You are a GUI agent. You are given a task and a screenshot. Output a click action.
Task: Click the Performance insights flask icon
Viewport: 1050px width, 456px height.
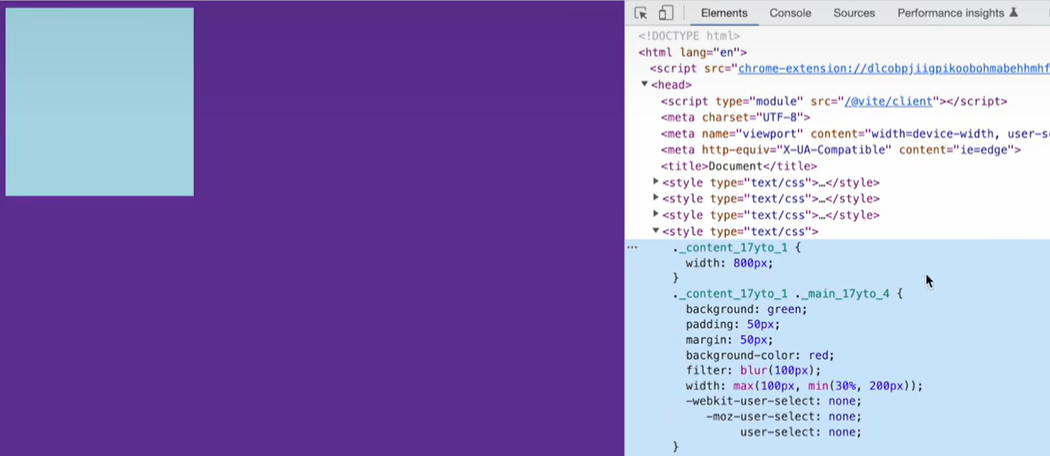point(1014,13)
